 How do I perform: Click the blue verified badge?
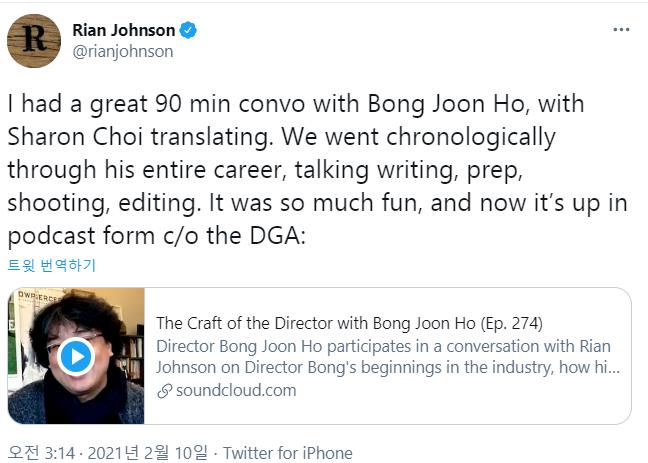coord(188,30)
